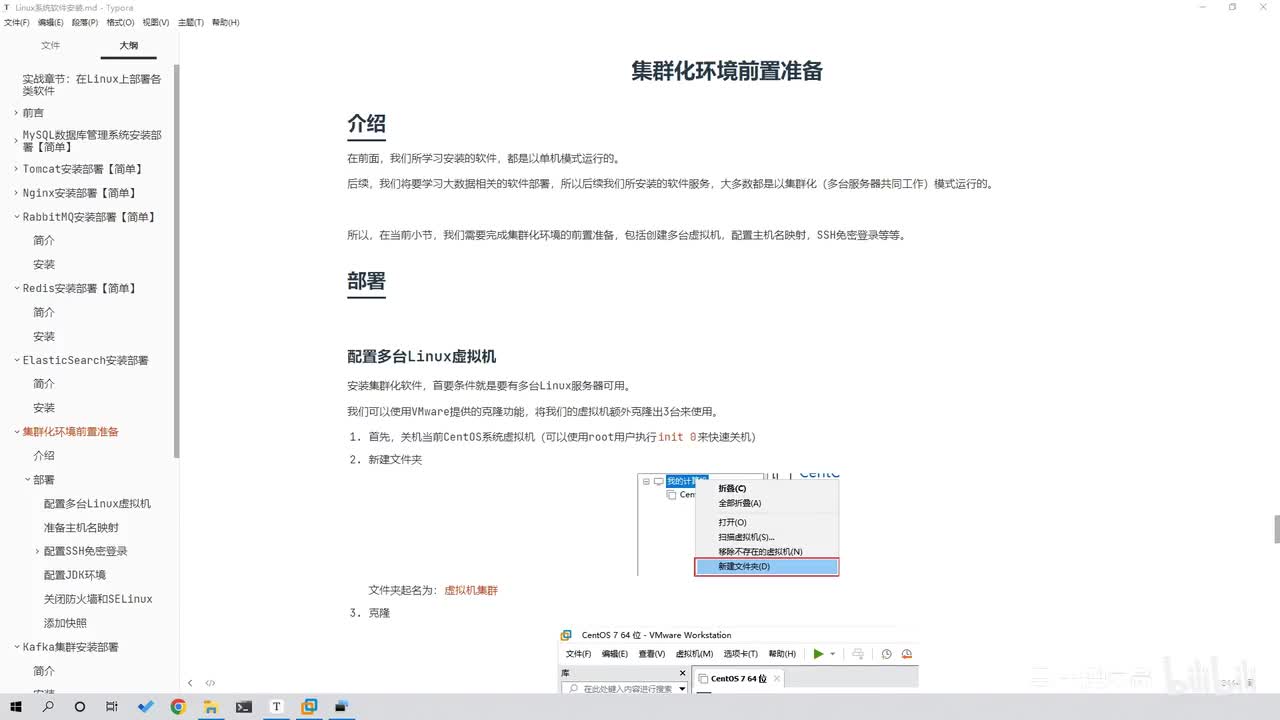The height and width of the screenshot is (720, 1280).
Task: Go to 简介 under ElasticSearch安装部署 in outline
Action: point(44,384)
